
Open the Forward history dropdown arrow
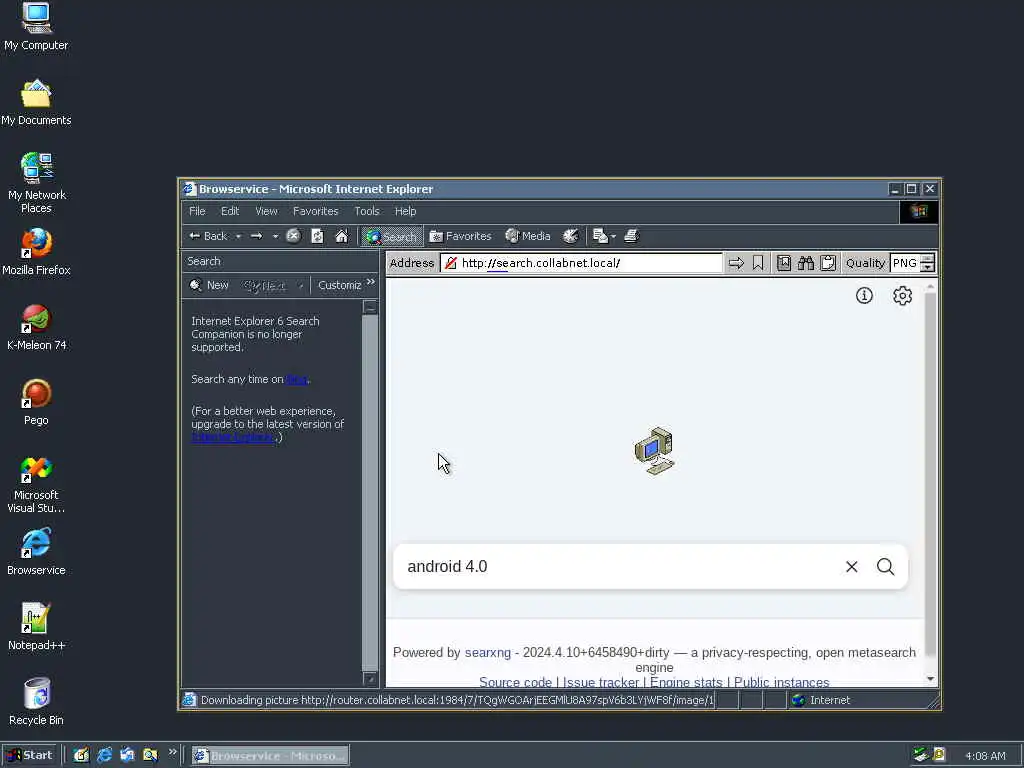point(276,236)
